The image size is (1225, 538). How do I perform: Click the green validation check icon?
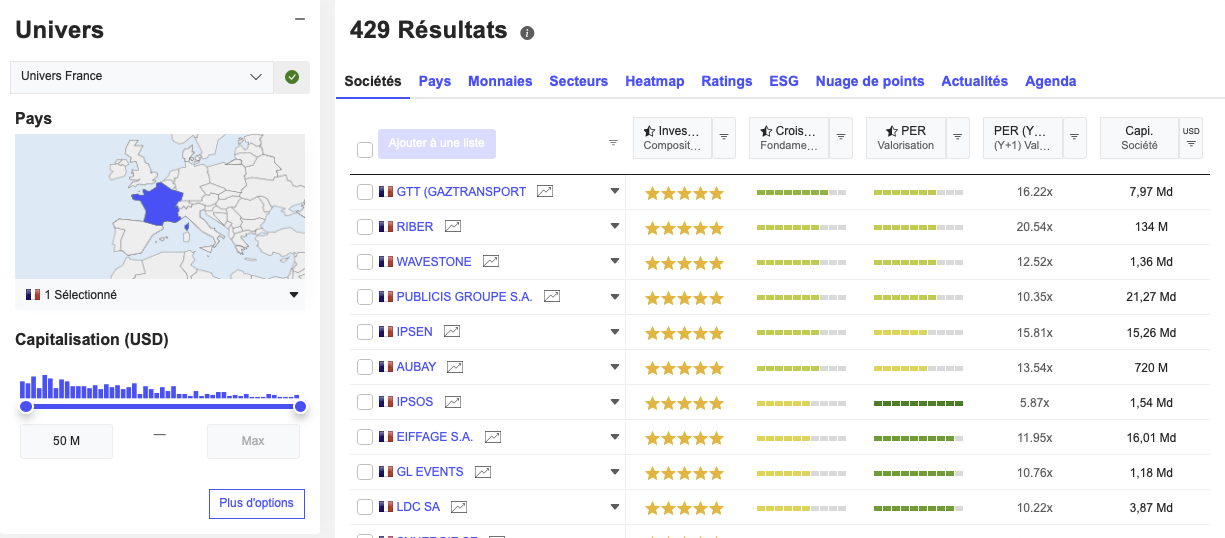pos(292,77)
